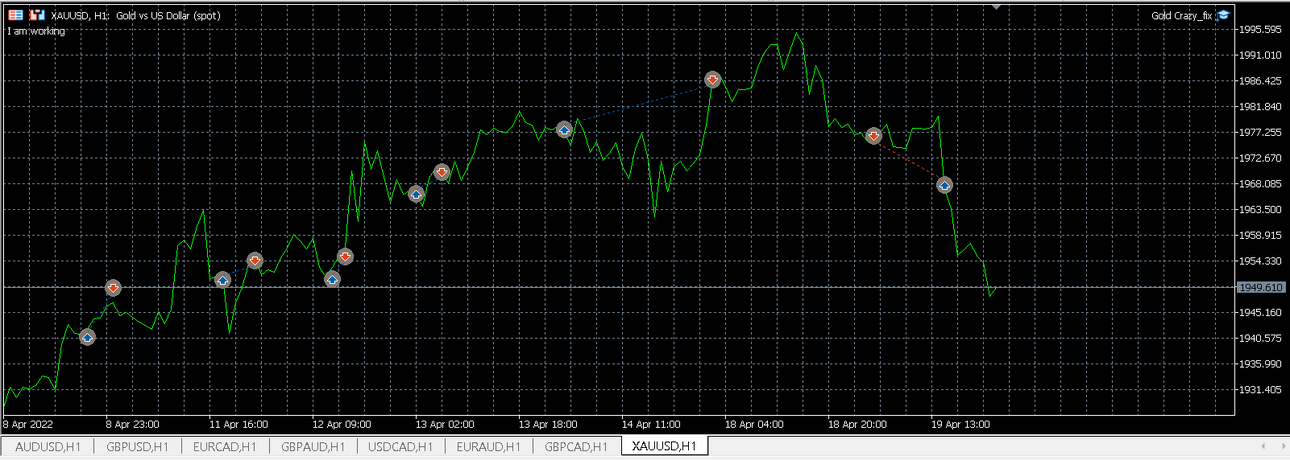Click the 8 Apr 23:00 time label
The image size is (1290, 460).
tap(135, 424)
